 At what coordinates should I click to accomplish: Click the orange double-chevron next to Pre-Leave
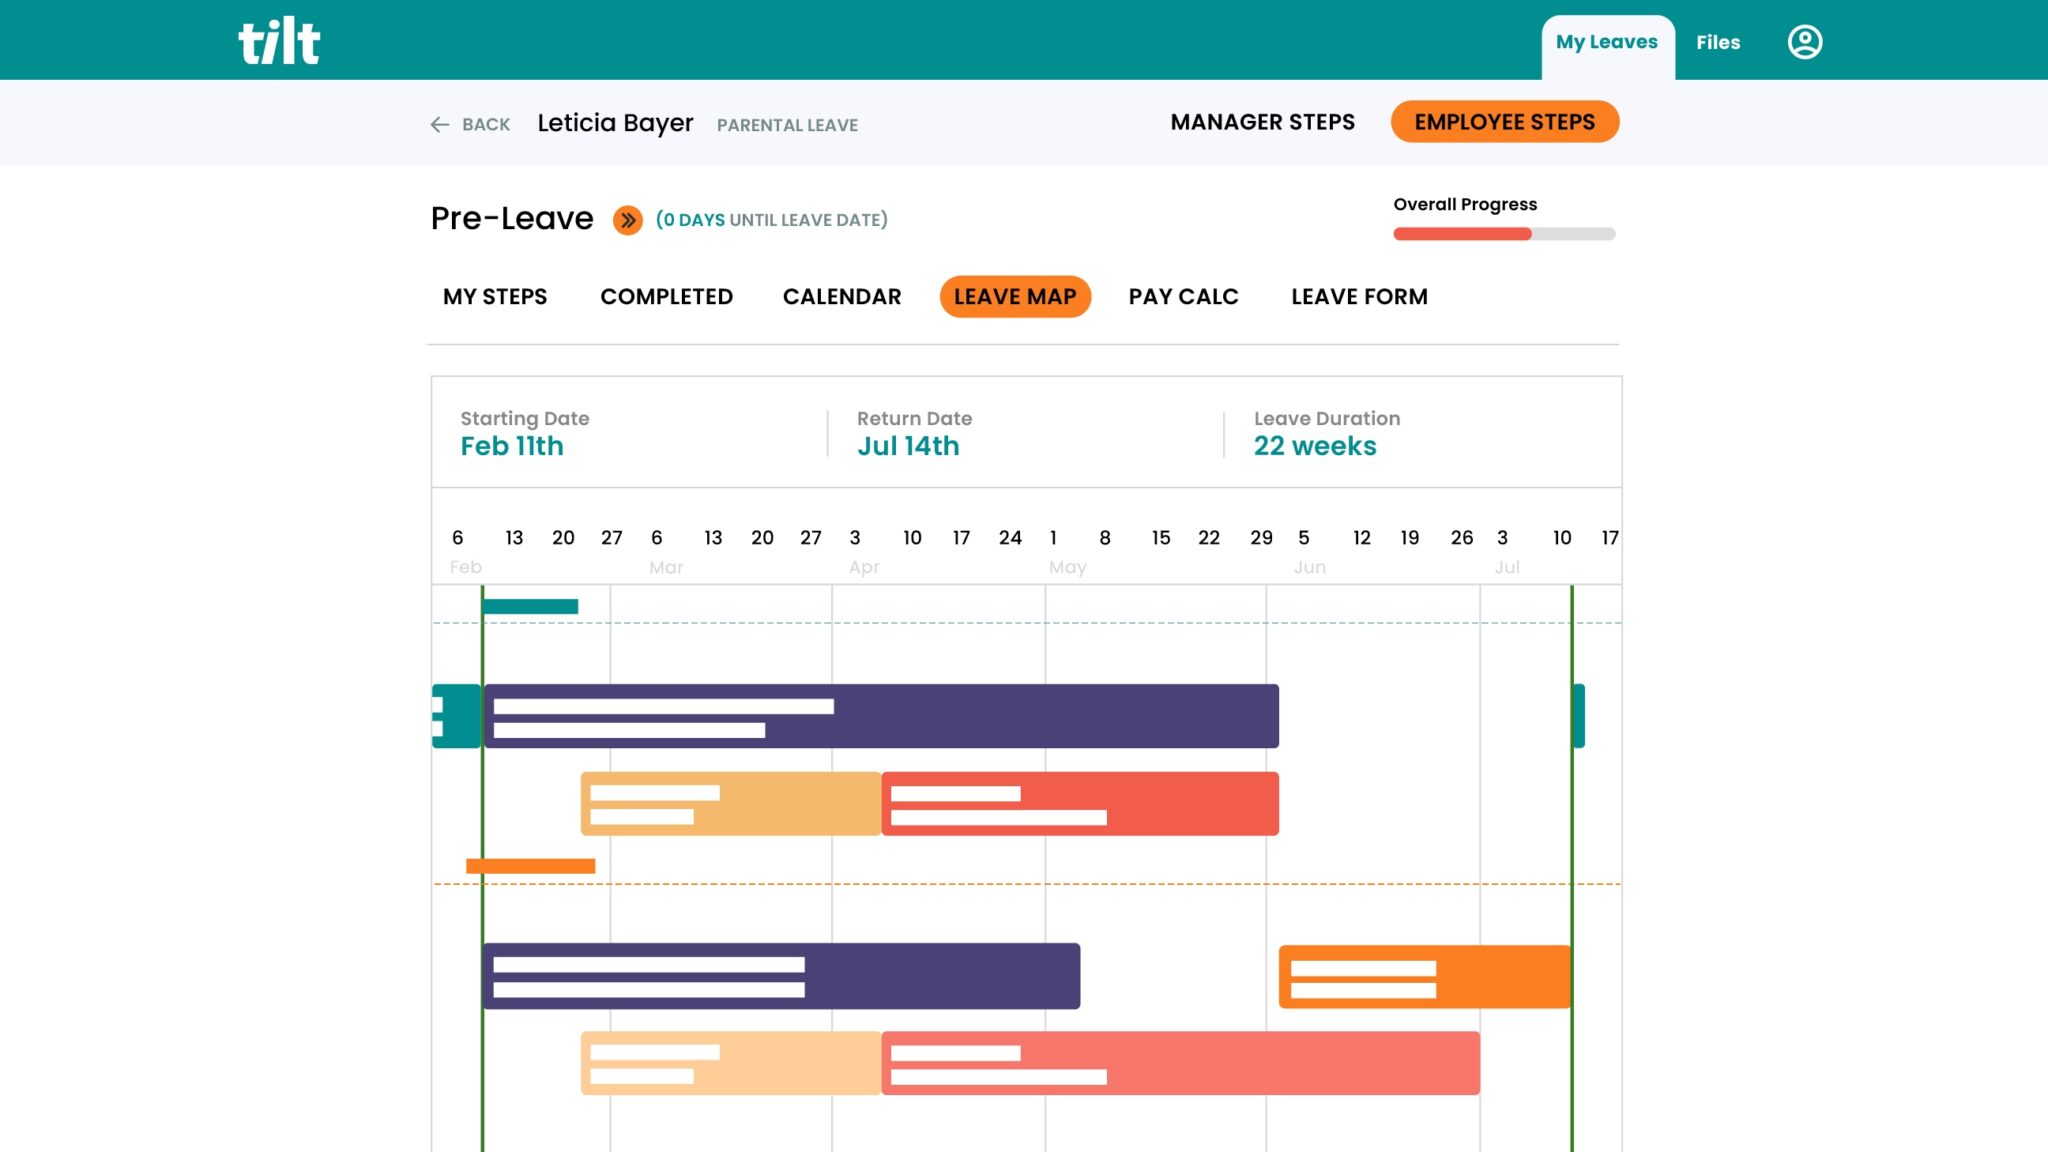[629, 220]
